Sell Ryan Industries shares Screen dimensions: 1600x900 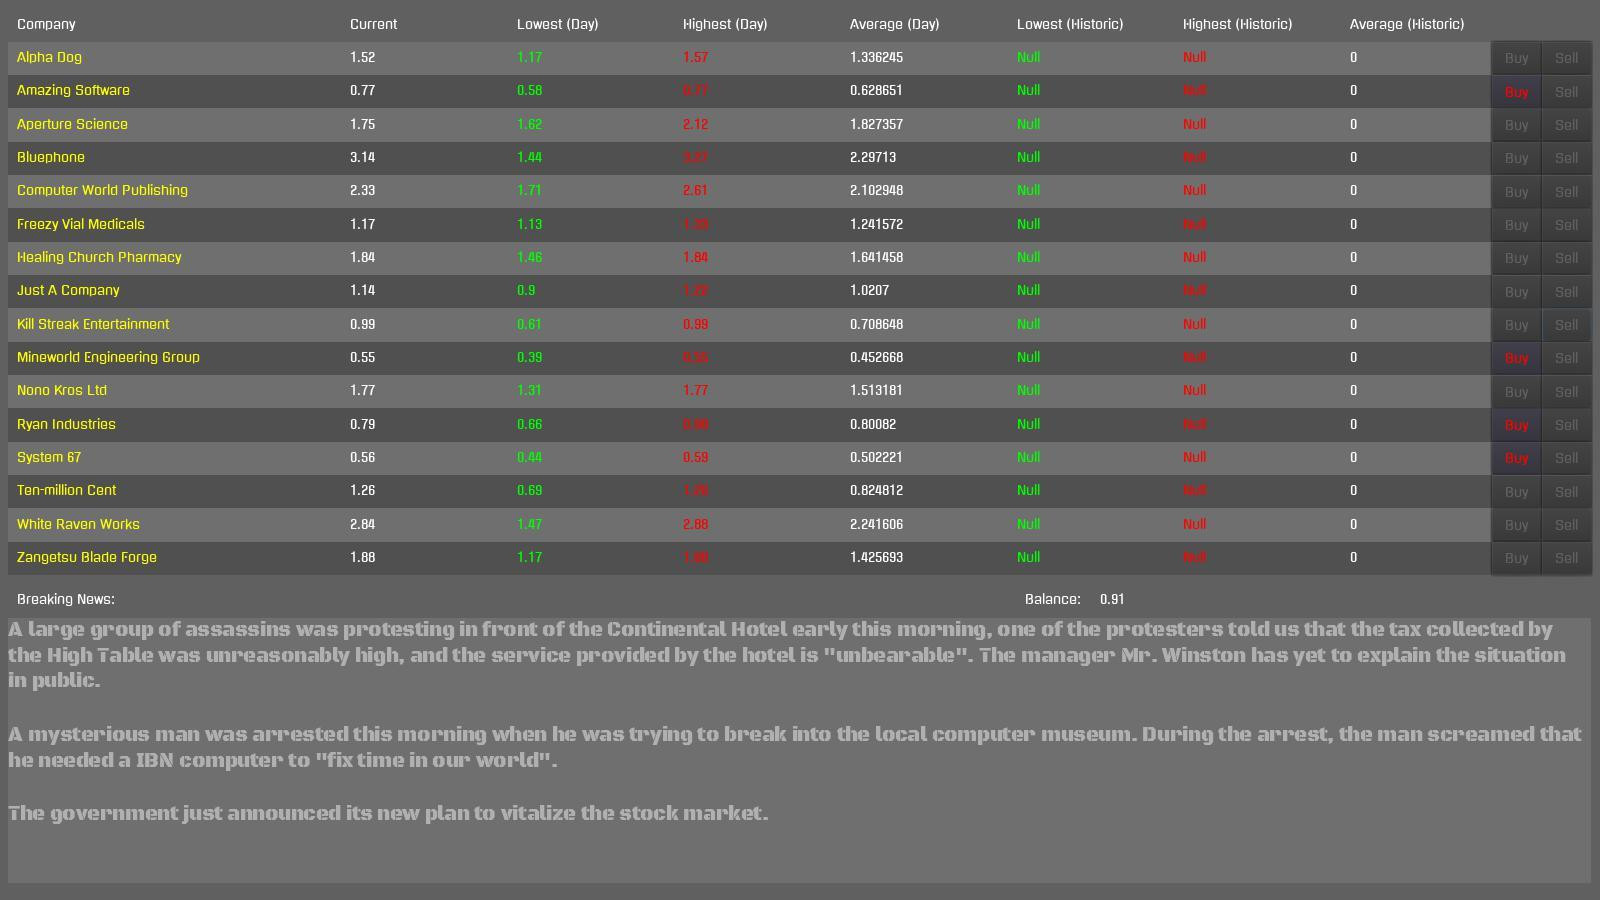tap(1566, 425)
